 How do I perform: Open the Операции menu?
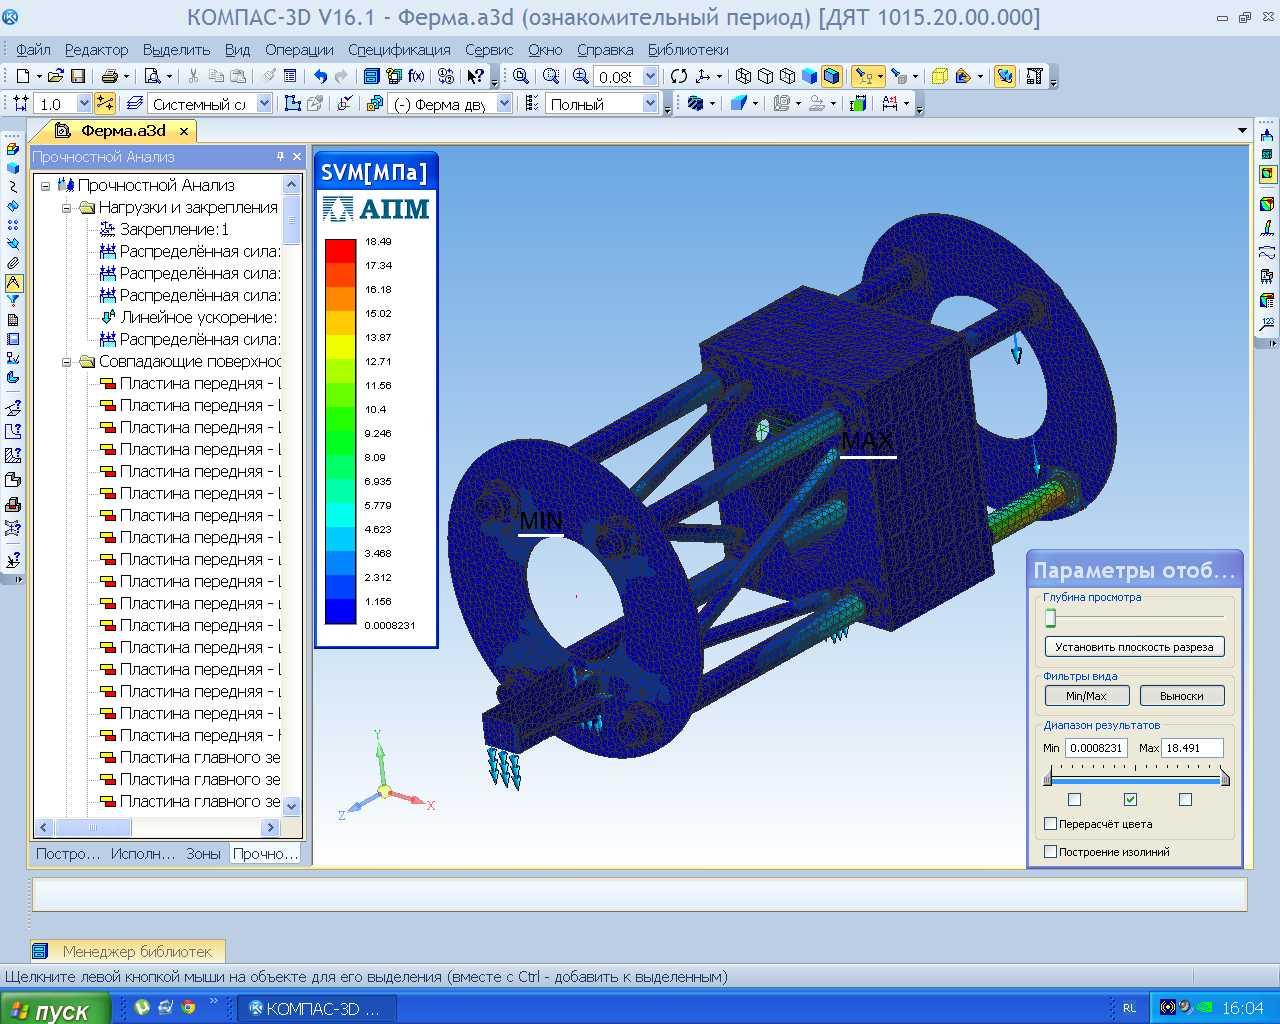coord(299,50)
